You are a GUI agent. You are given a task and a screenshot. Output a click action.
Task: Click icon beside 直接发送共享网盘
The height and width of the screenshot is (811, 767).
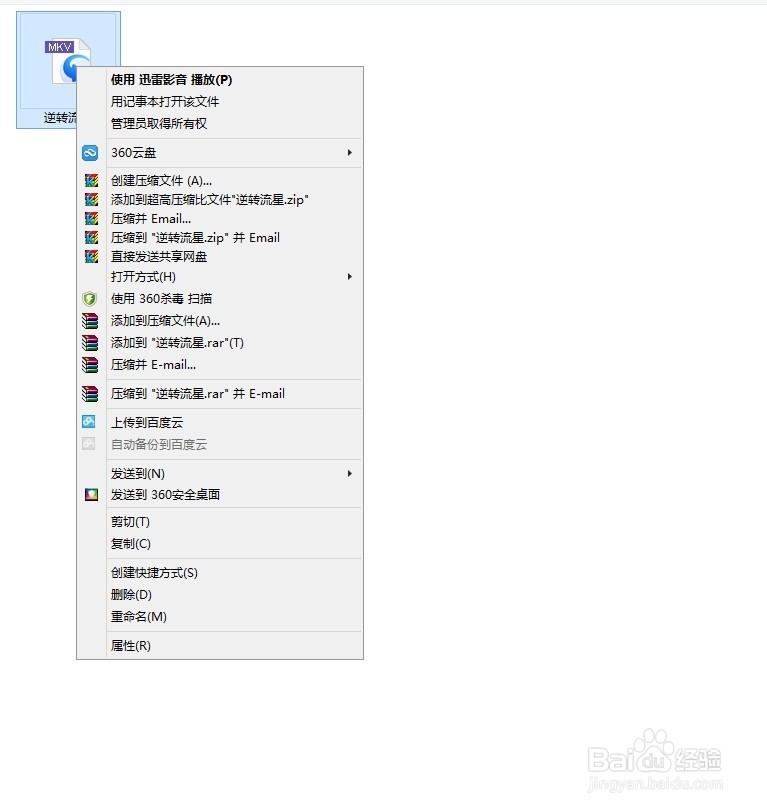91,257
